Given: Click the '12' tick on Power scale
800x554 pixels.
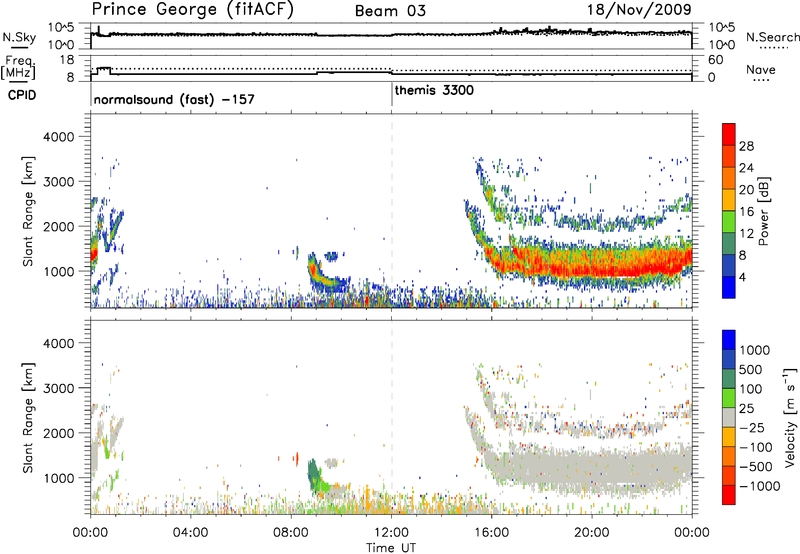Looking at the screenshot, I should (746, 234).
